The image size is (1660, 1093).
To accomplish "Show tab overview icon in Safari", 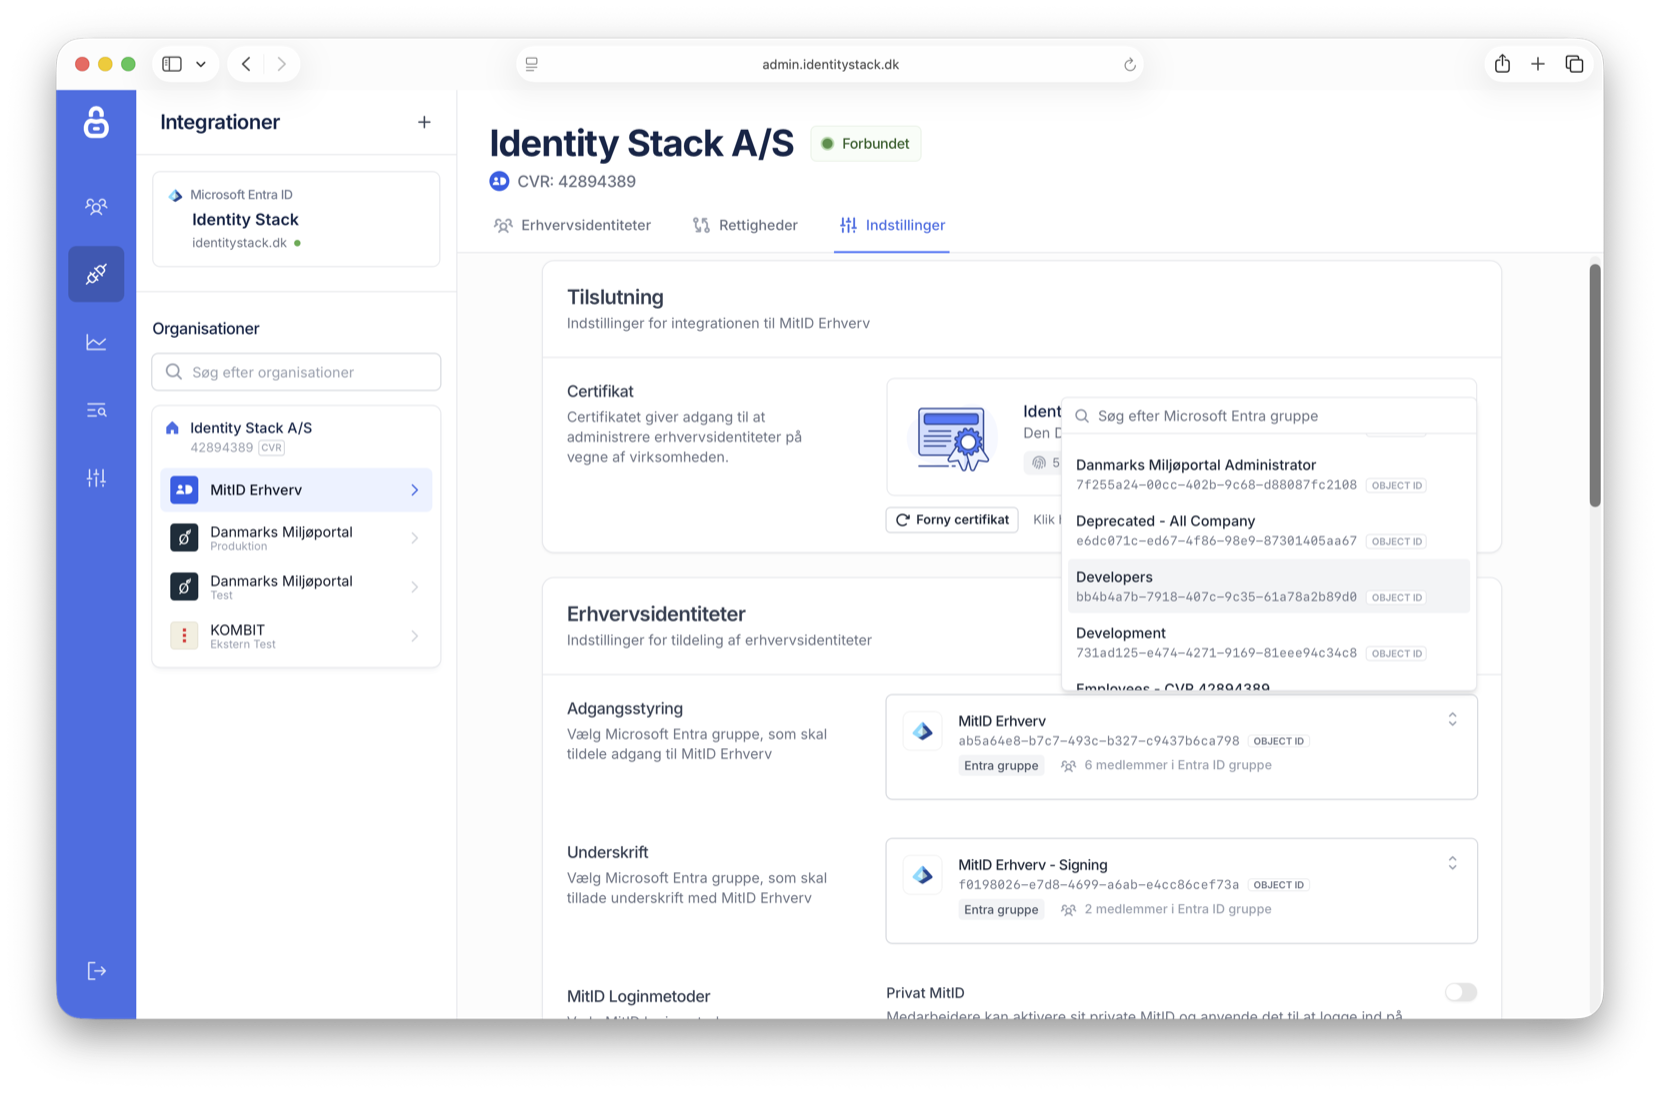I will pyautogui.click(x=1574, y=64).
